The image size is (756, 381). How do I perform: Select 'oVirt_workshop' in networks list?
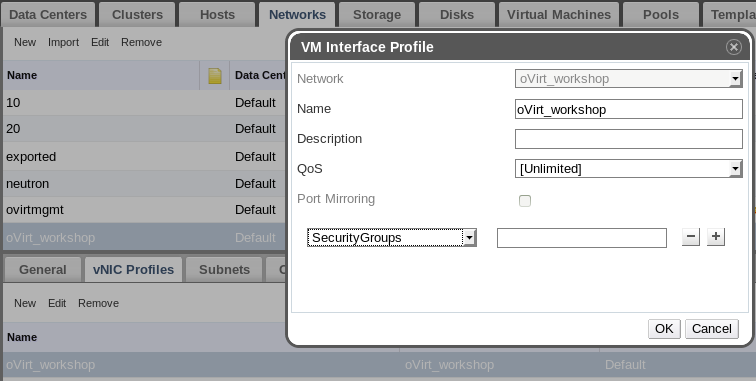coord(51,238)
